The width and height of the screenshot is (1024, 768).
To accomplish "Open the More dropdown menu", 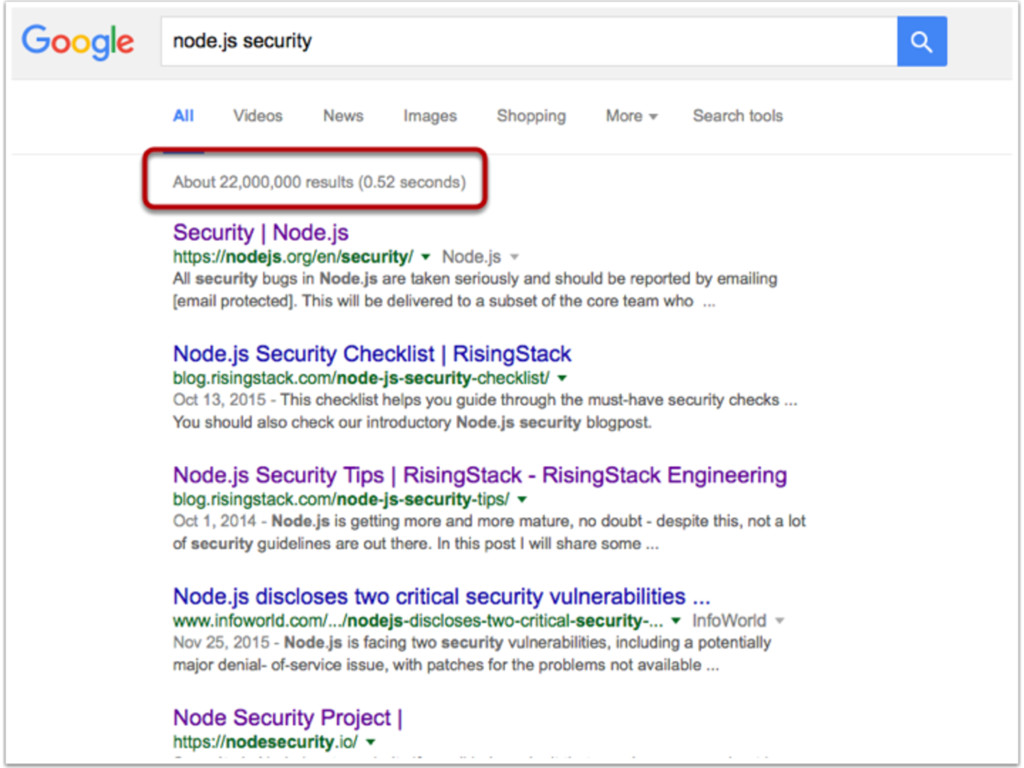I will [631, 116].
